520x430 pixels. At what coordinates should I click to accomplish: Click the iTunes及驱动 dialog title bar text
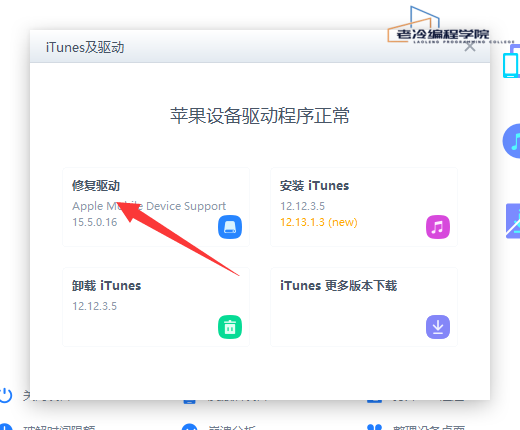pyautogui.click(x=85, y=47)
